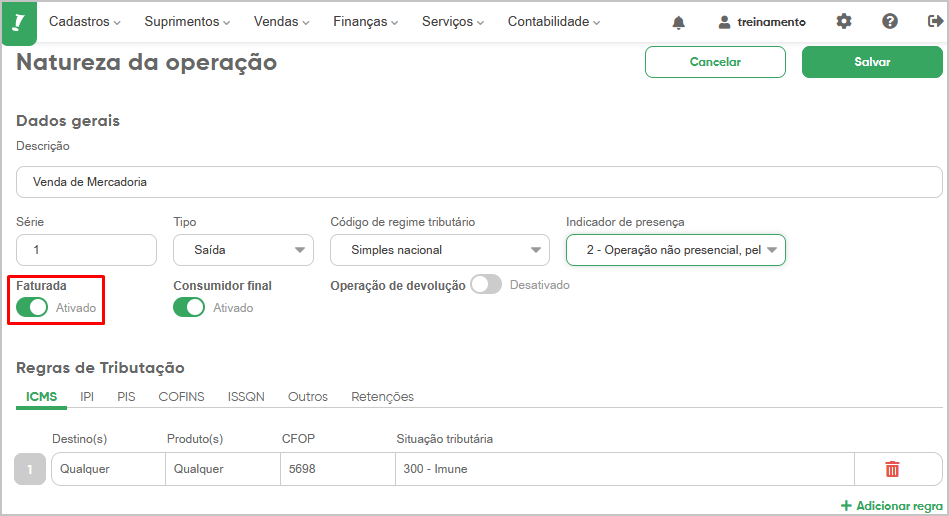Click the green app logo icon
Screen dimensions: 949x516
[x=19, y=23]
